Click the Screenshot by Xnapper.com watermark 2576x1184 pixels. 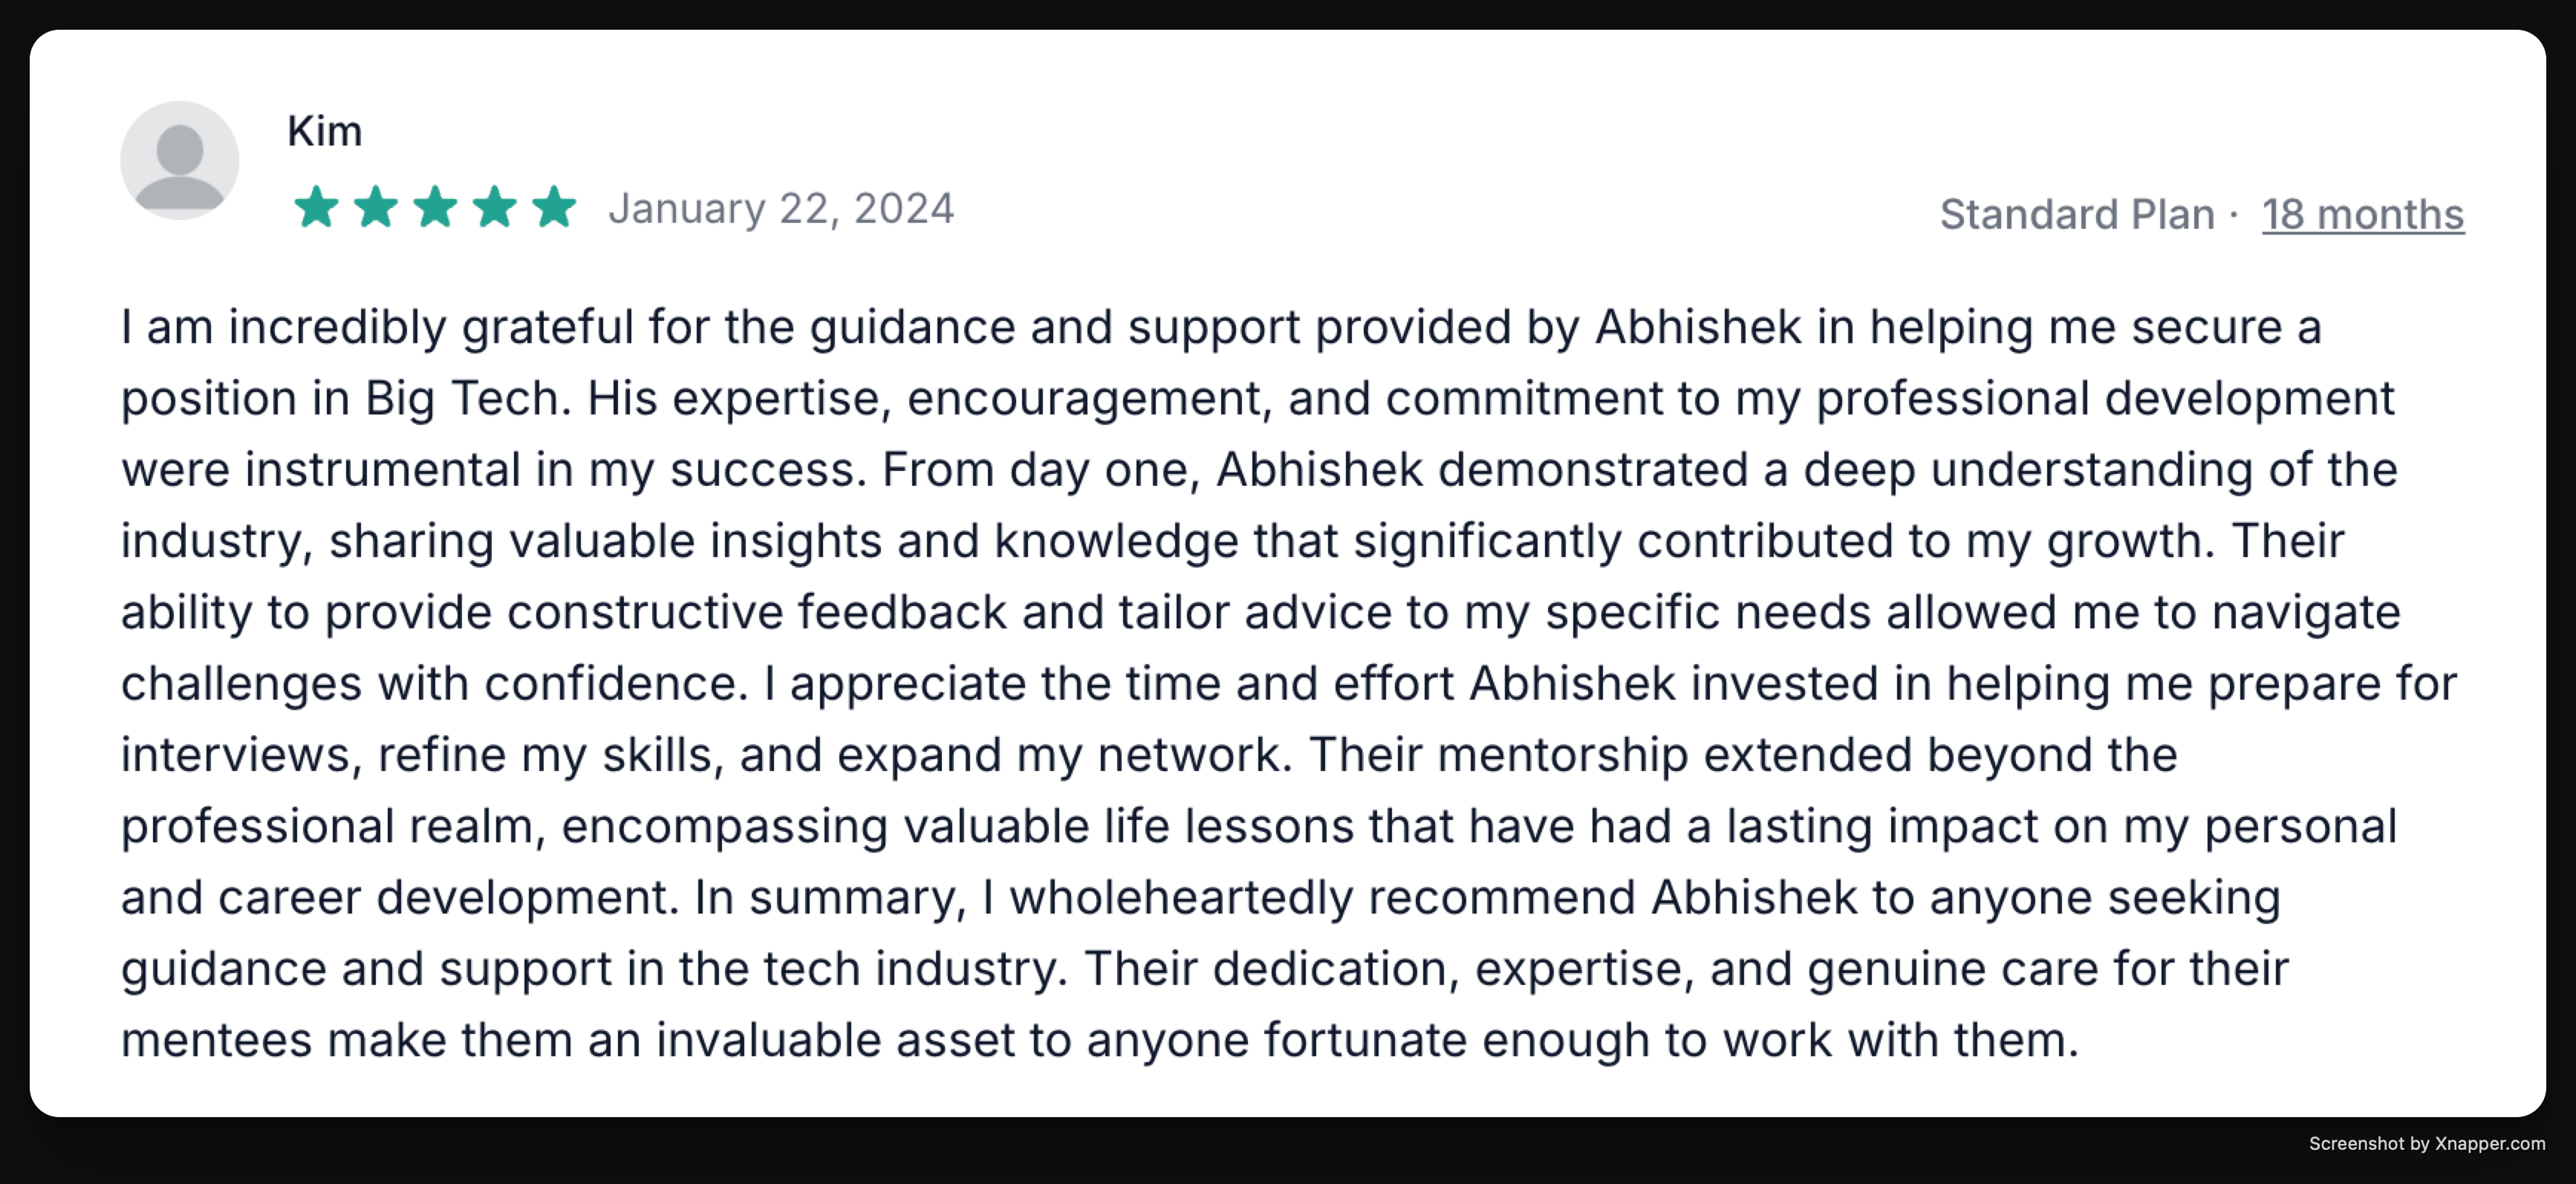tap(2426, 1143)
